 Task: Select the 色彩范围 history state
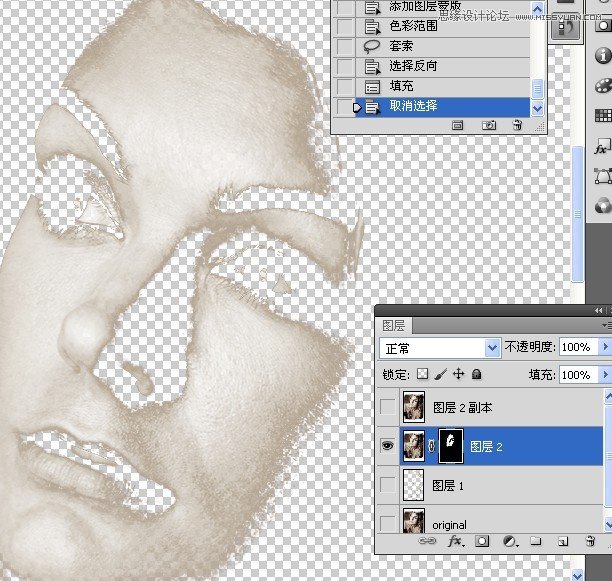pyautogui.click(x=443, y=27)
